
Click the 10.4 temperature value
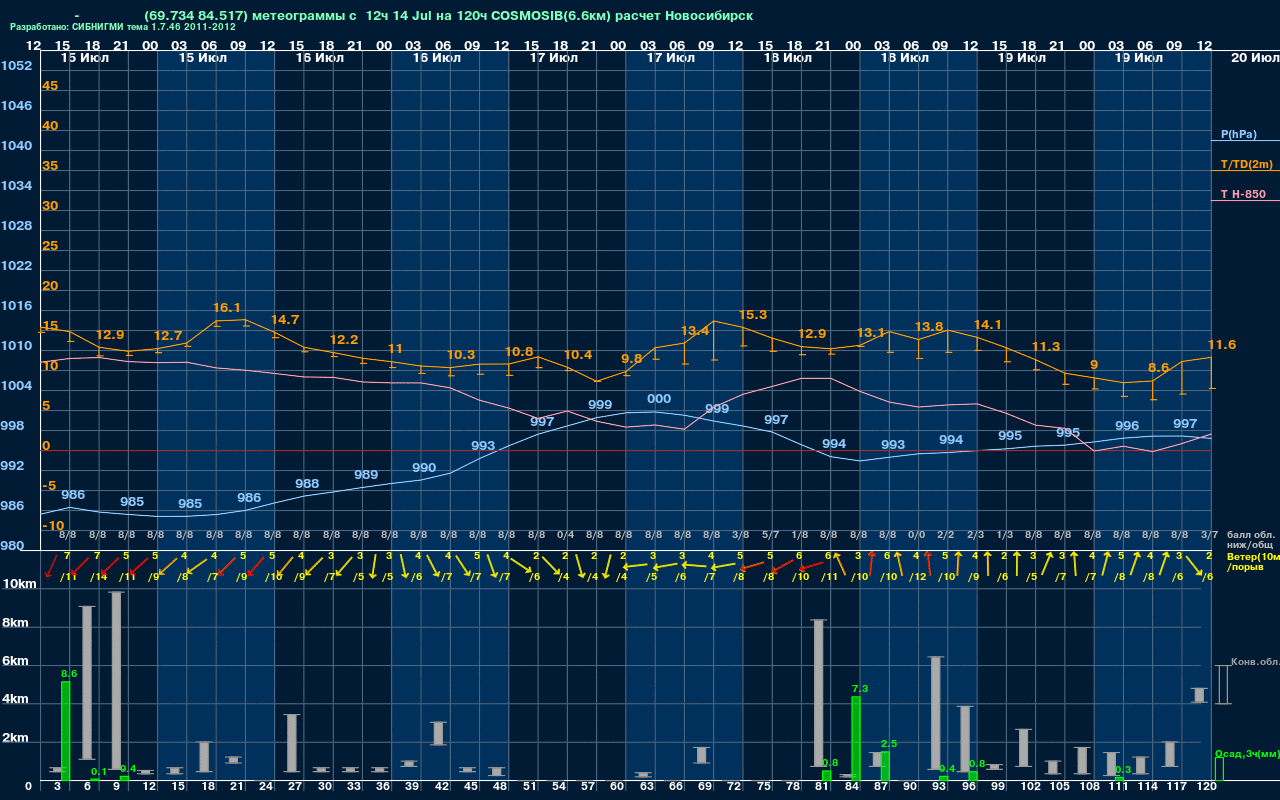tap(578, 355)
